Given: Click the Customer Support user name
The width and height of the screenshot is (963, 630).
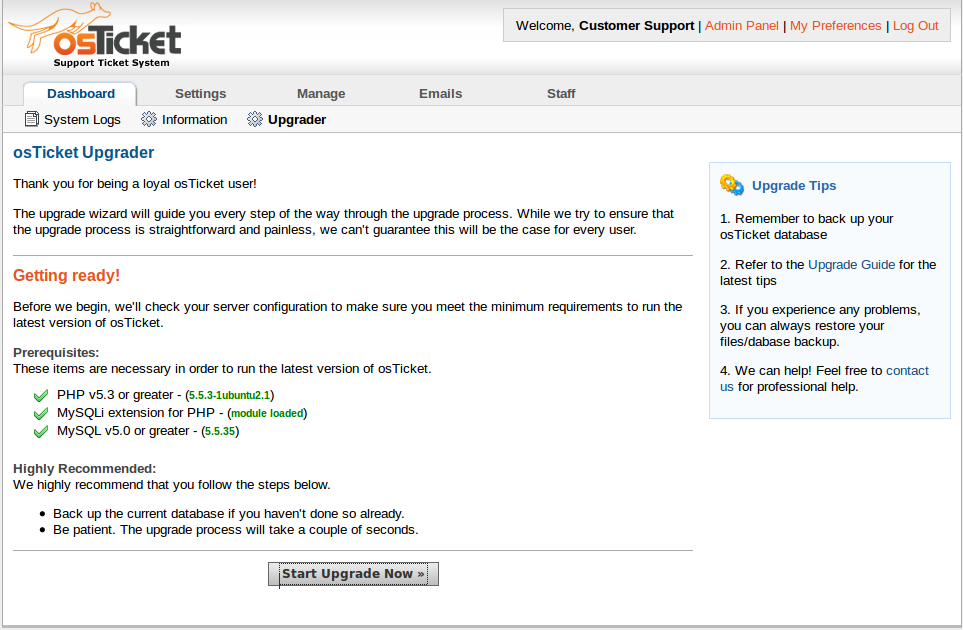Looking at the screenshot, I should click(x=636, y=26).
